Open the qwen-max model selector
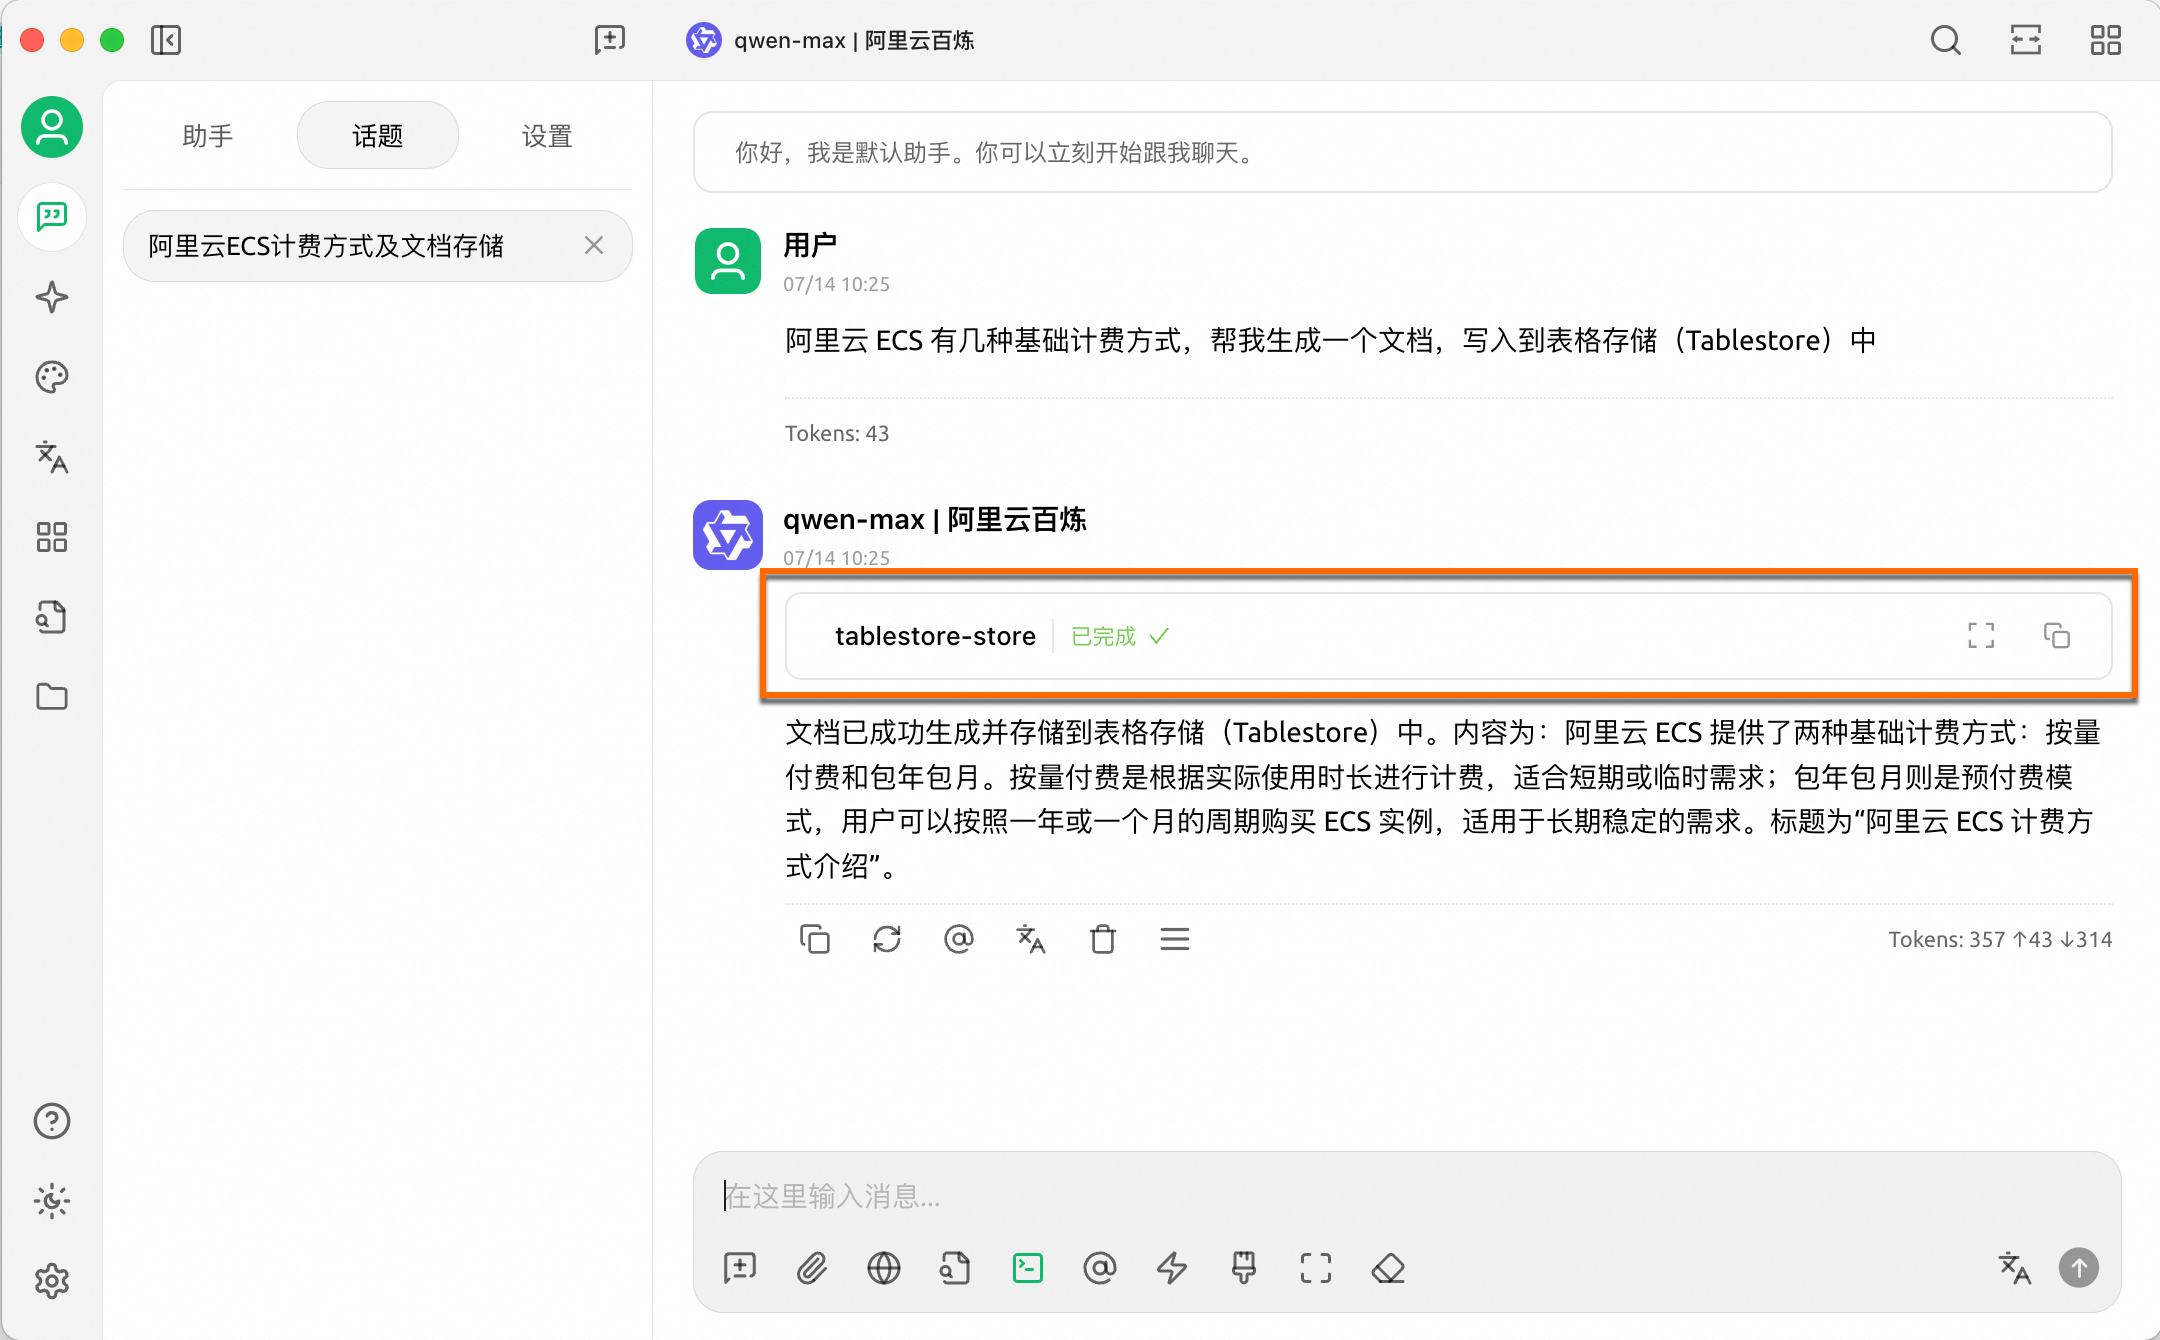 (x=830, y=40)
